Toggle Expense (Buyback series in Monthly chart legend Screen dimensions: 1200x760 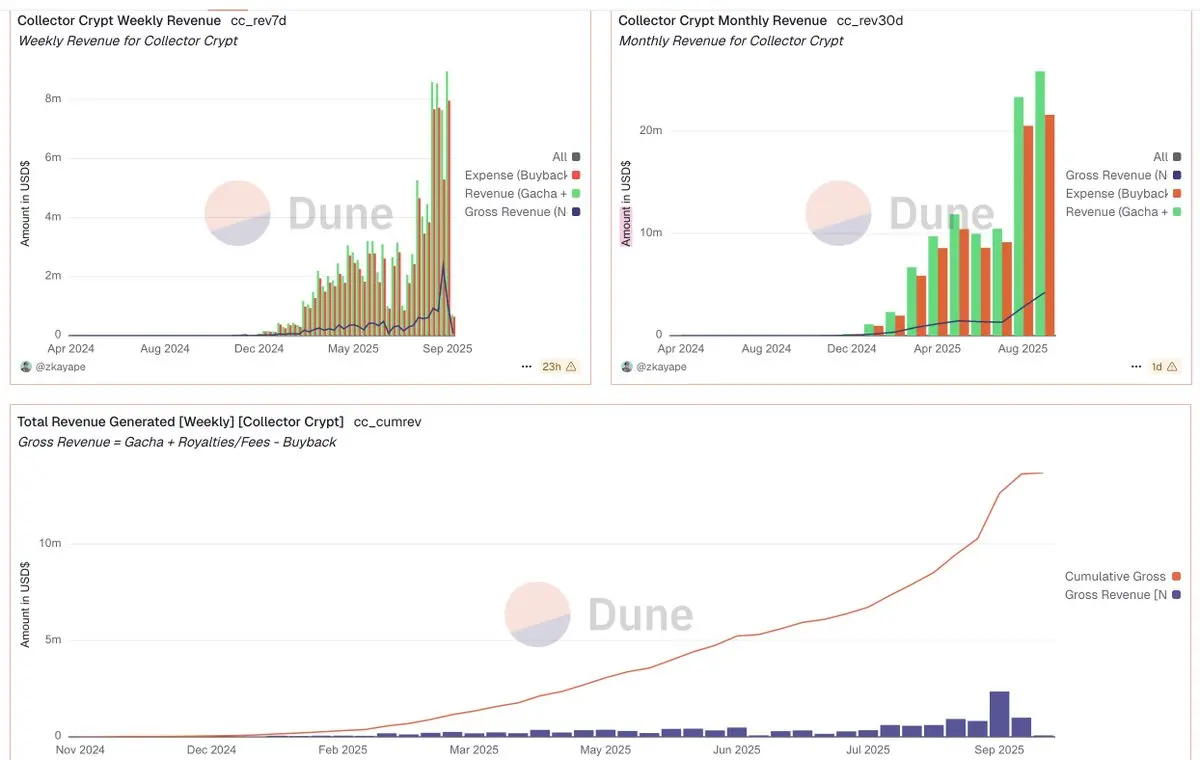(x=1124, y=194)
